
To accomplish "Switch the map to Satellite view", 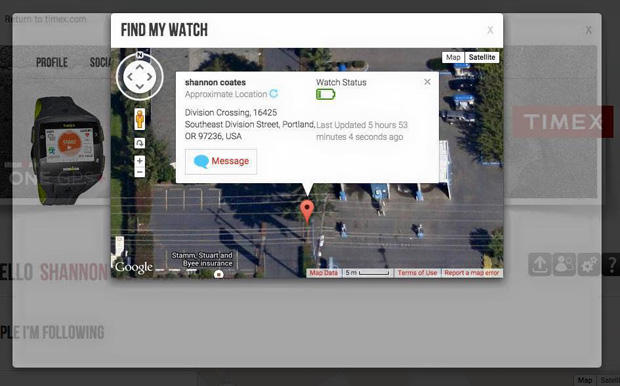I will point(482,57).
